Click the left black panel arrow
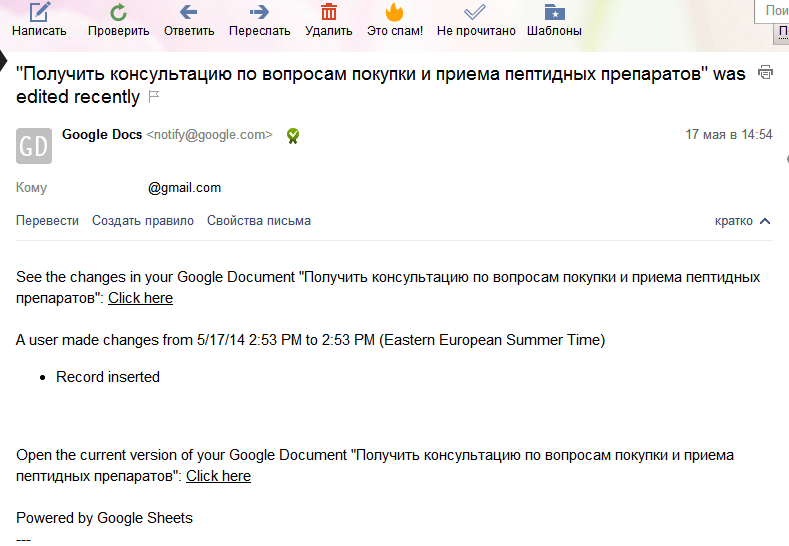The image size is (789, 546). 4,61
